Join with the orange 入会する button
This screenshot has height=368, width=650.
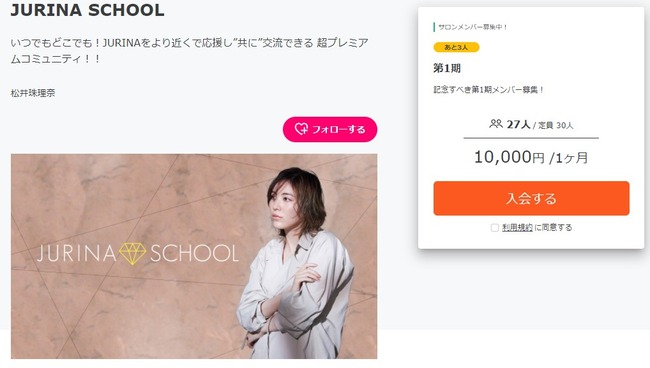click(531, 198)
